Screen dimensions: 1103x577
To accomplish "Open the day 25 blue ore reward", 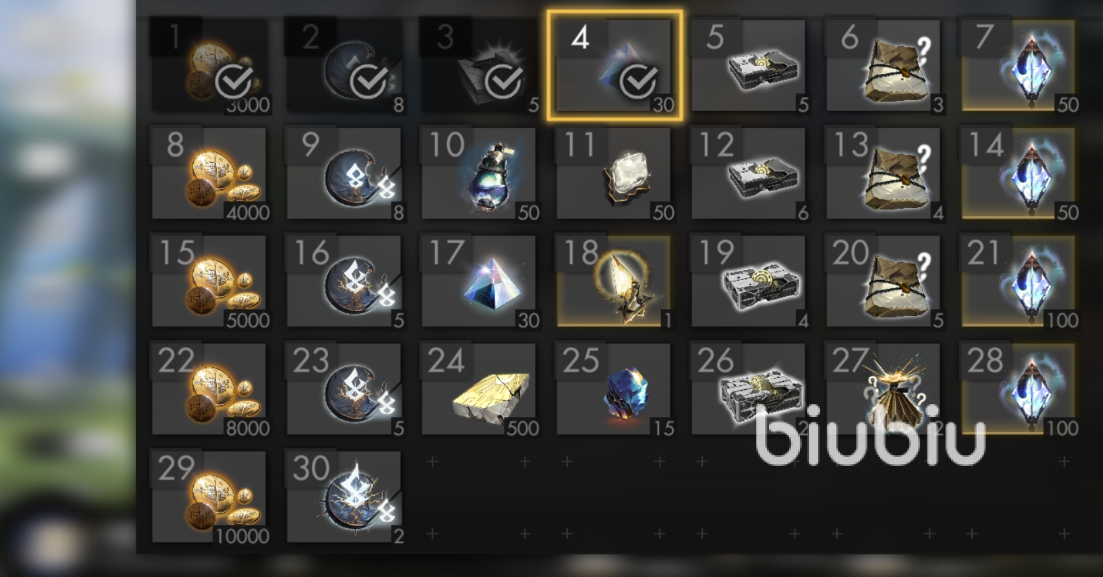I will 614,389.
